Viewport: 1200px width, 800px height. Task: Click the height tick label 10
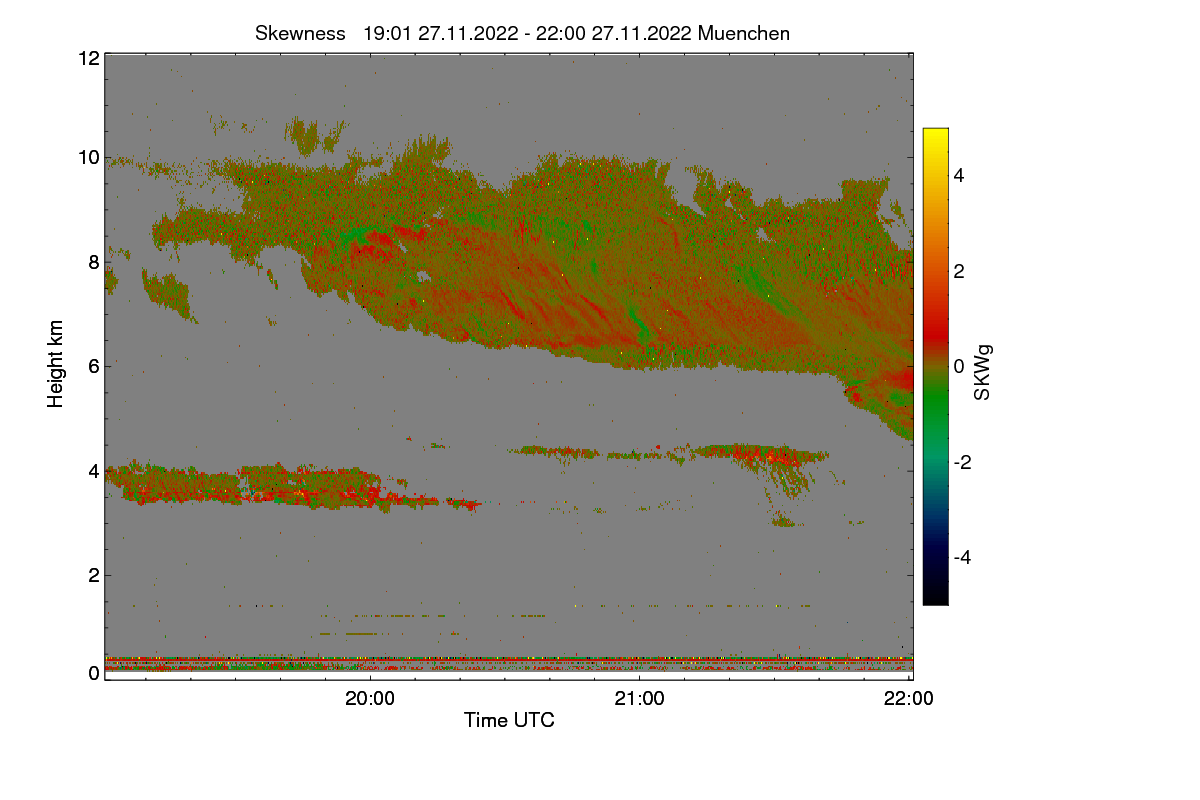[88, 157]
